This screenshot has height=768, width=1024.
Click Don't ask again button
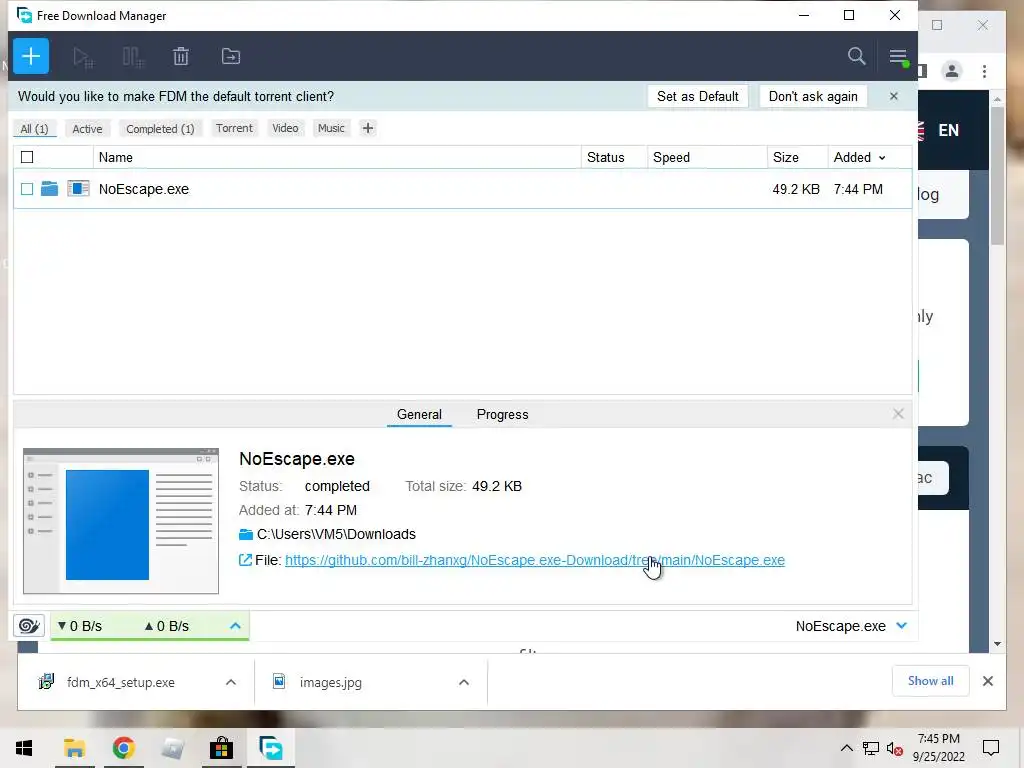click(813, 96)
